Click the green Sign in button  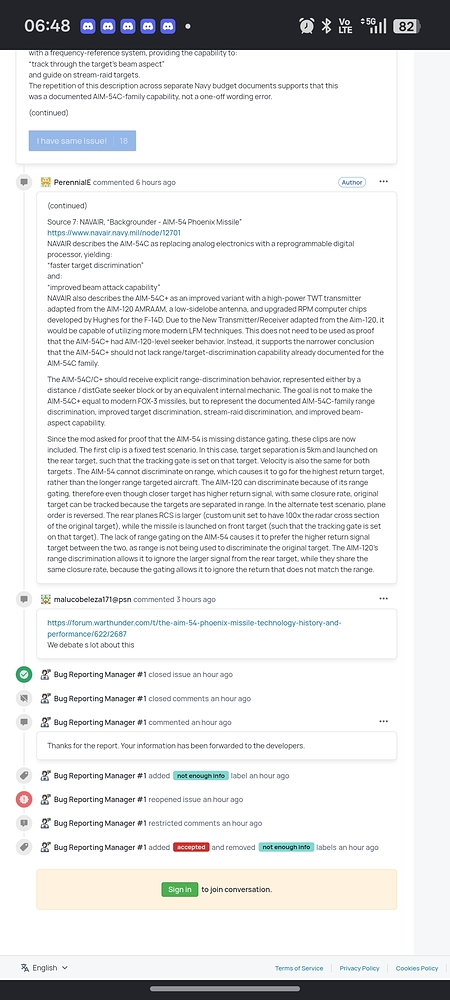pos(180,889)
